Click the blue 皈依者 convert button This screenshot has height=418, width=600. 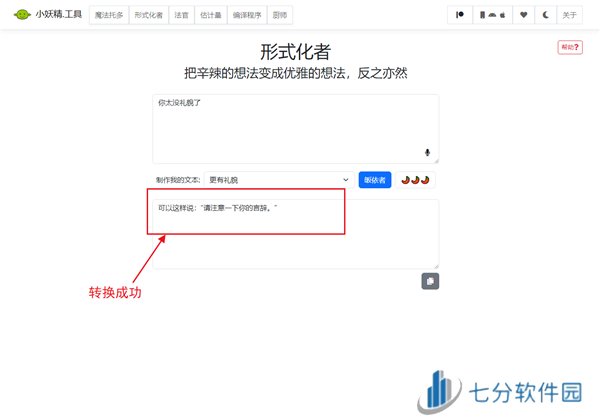(x=374, y=180)
